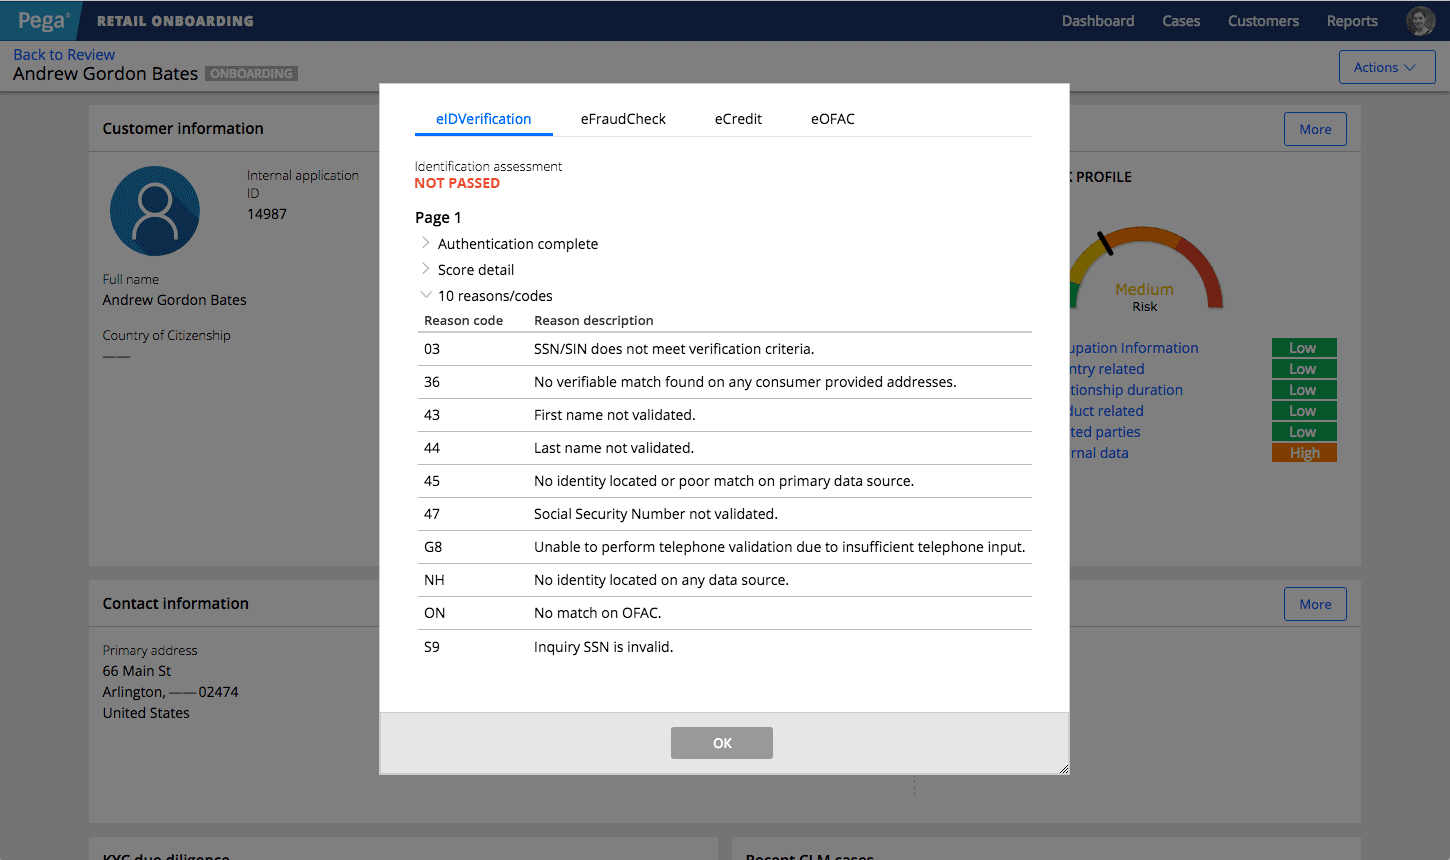
Task: Click the customer avatar picture
Action: click(155, 211)
